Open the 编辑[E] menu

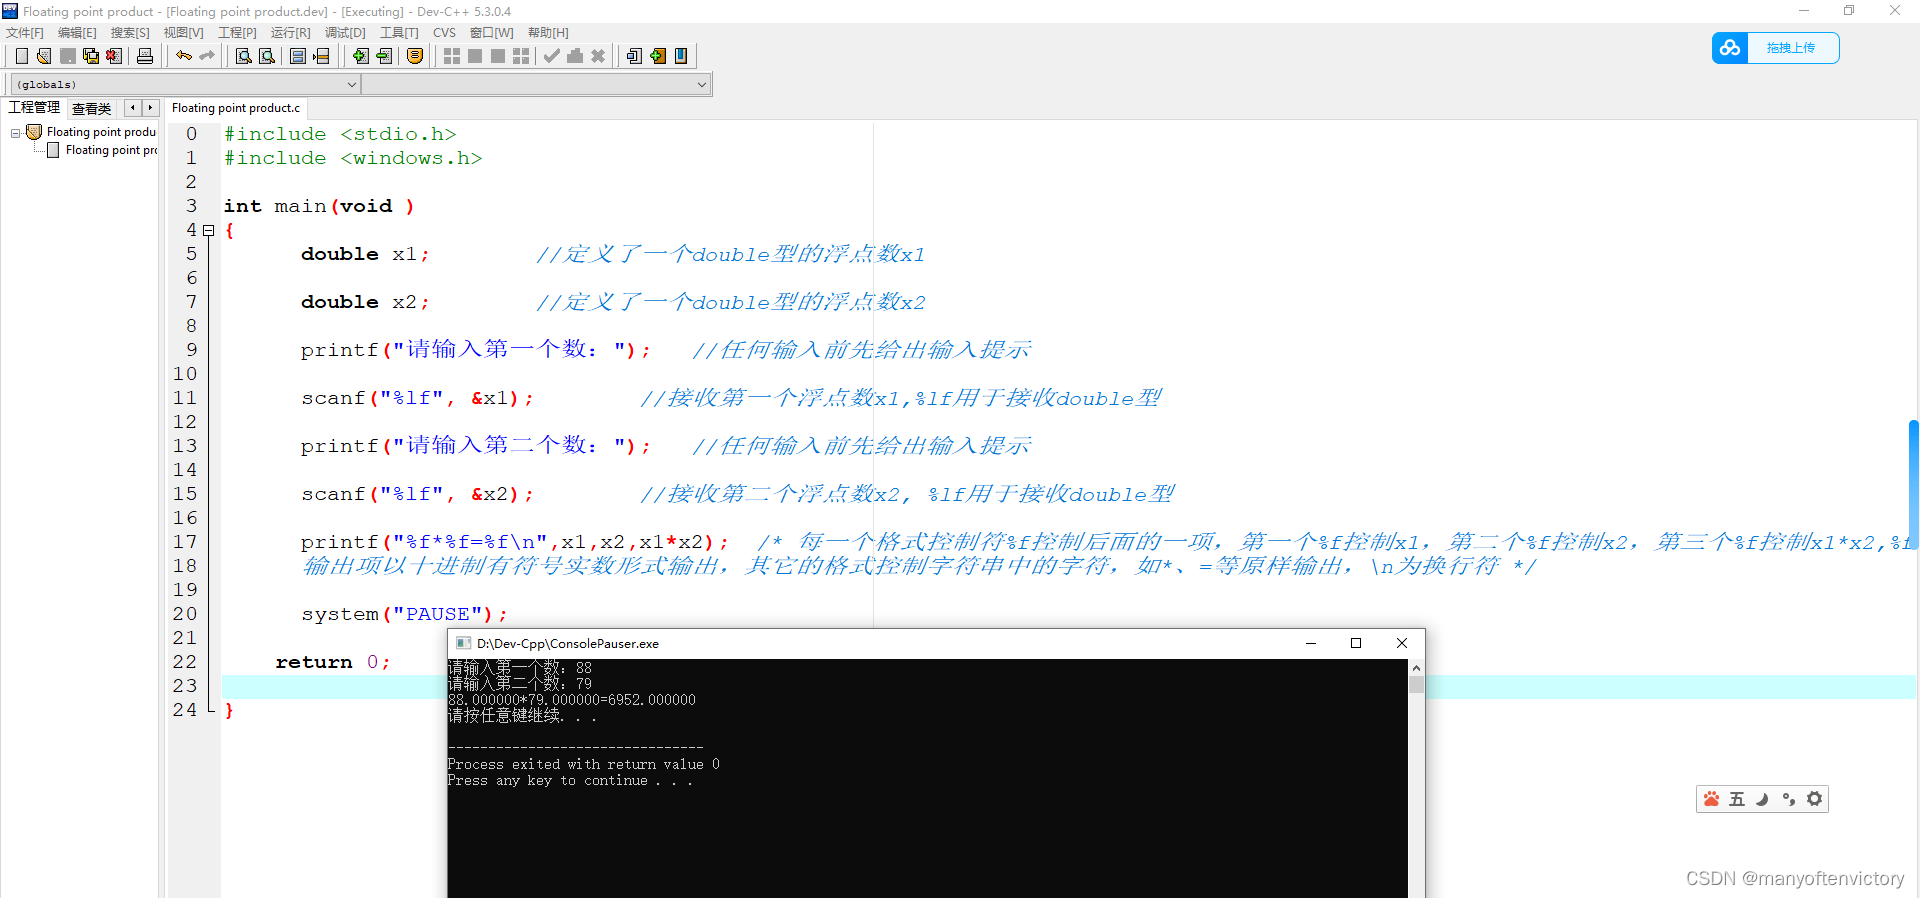coord(77,33)
